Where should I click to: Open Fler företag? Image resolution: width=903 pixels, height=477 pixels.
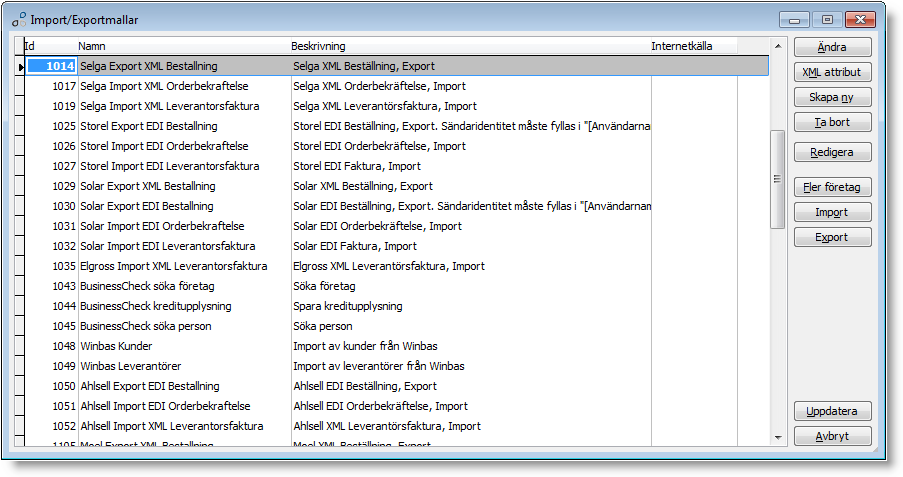(x=832, y=187)
